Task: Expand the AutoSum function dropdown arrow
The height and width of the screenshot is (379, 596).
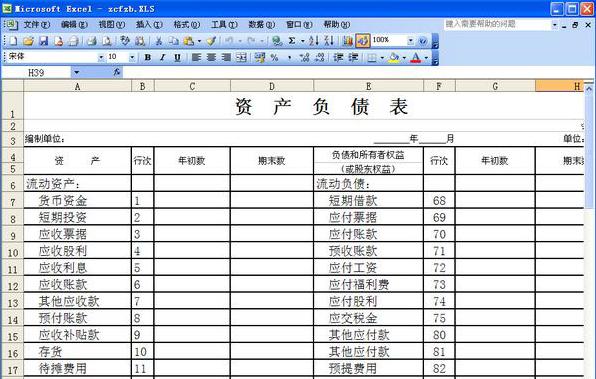Action: [303, 40]
